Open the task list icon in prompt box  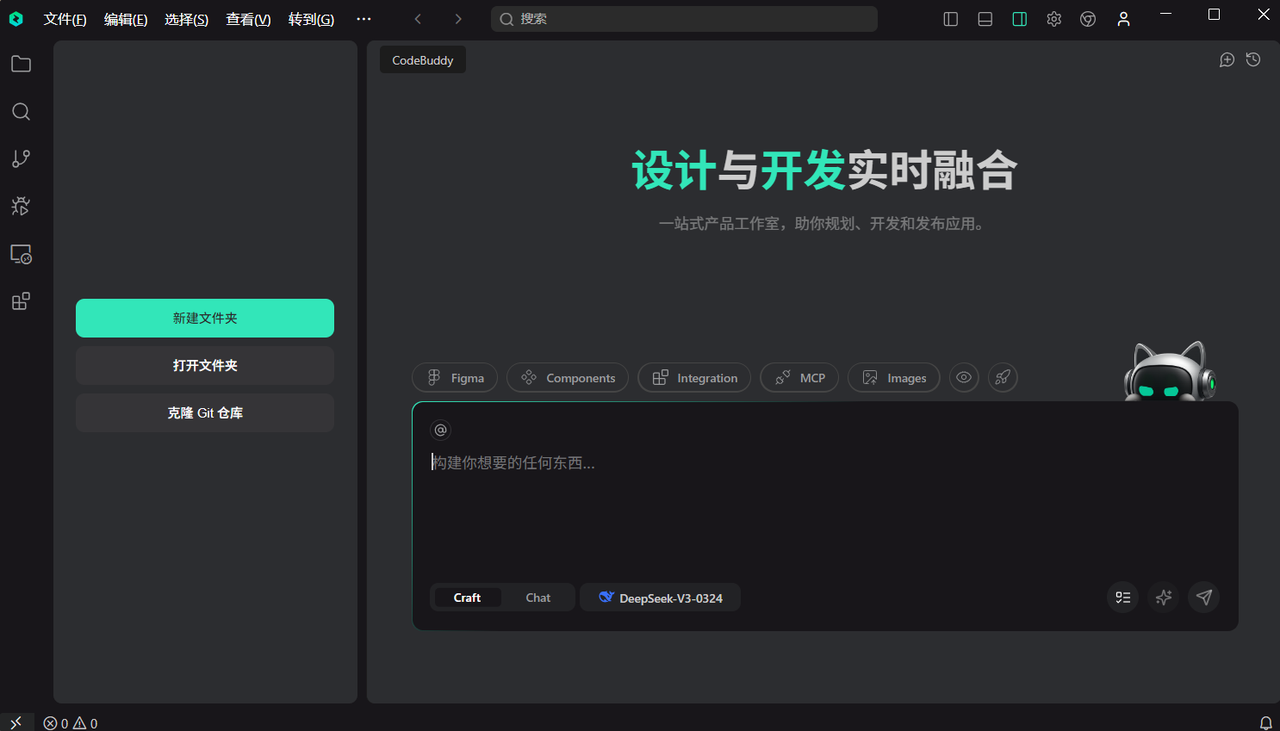pos(1123,597)
